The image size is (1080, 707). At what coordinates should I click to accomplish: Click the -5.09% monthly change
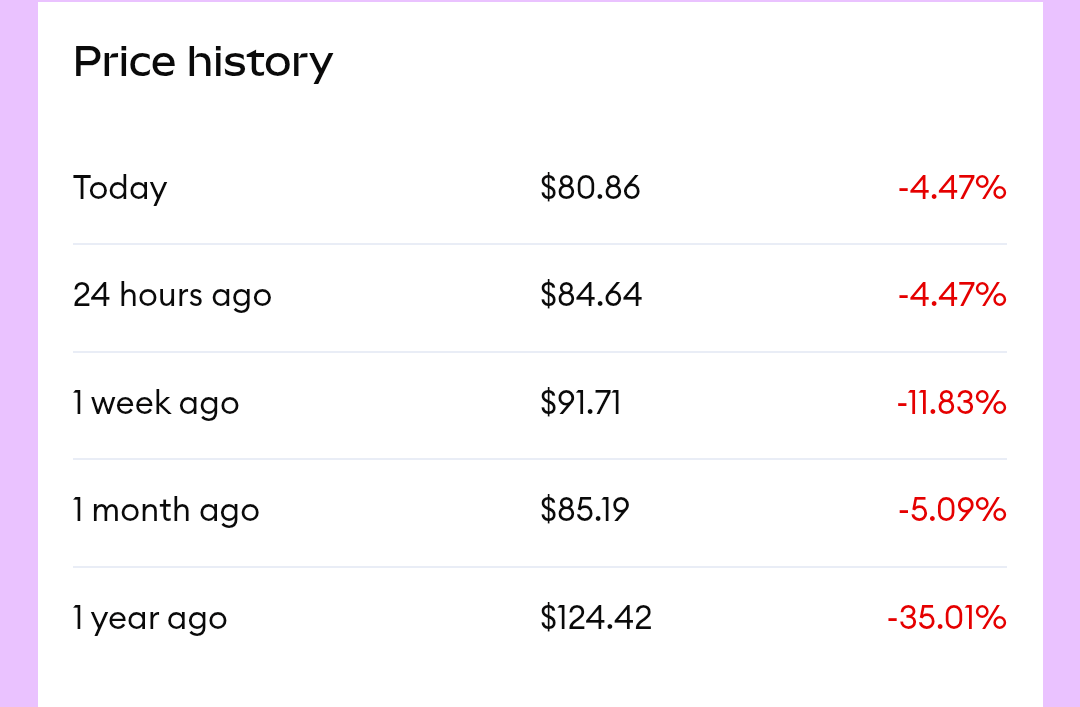pos(951,510)
